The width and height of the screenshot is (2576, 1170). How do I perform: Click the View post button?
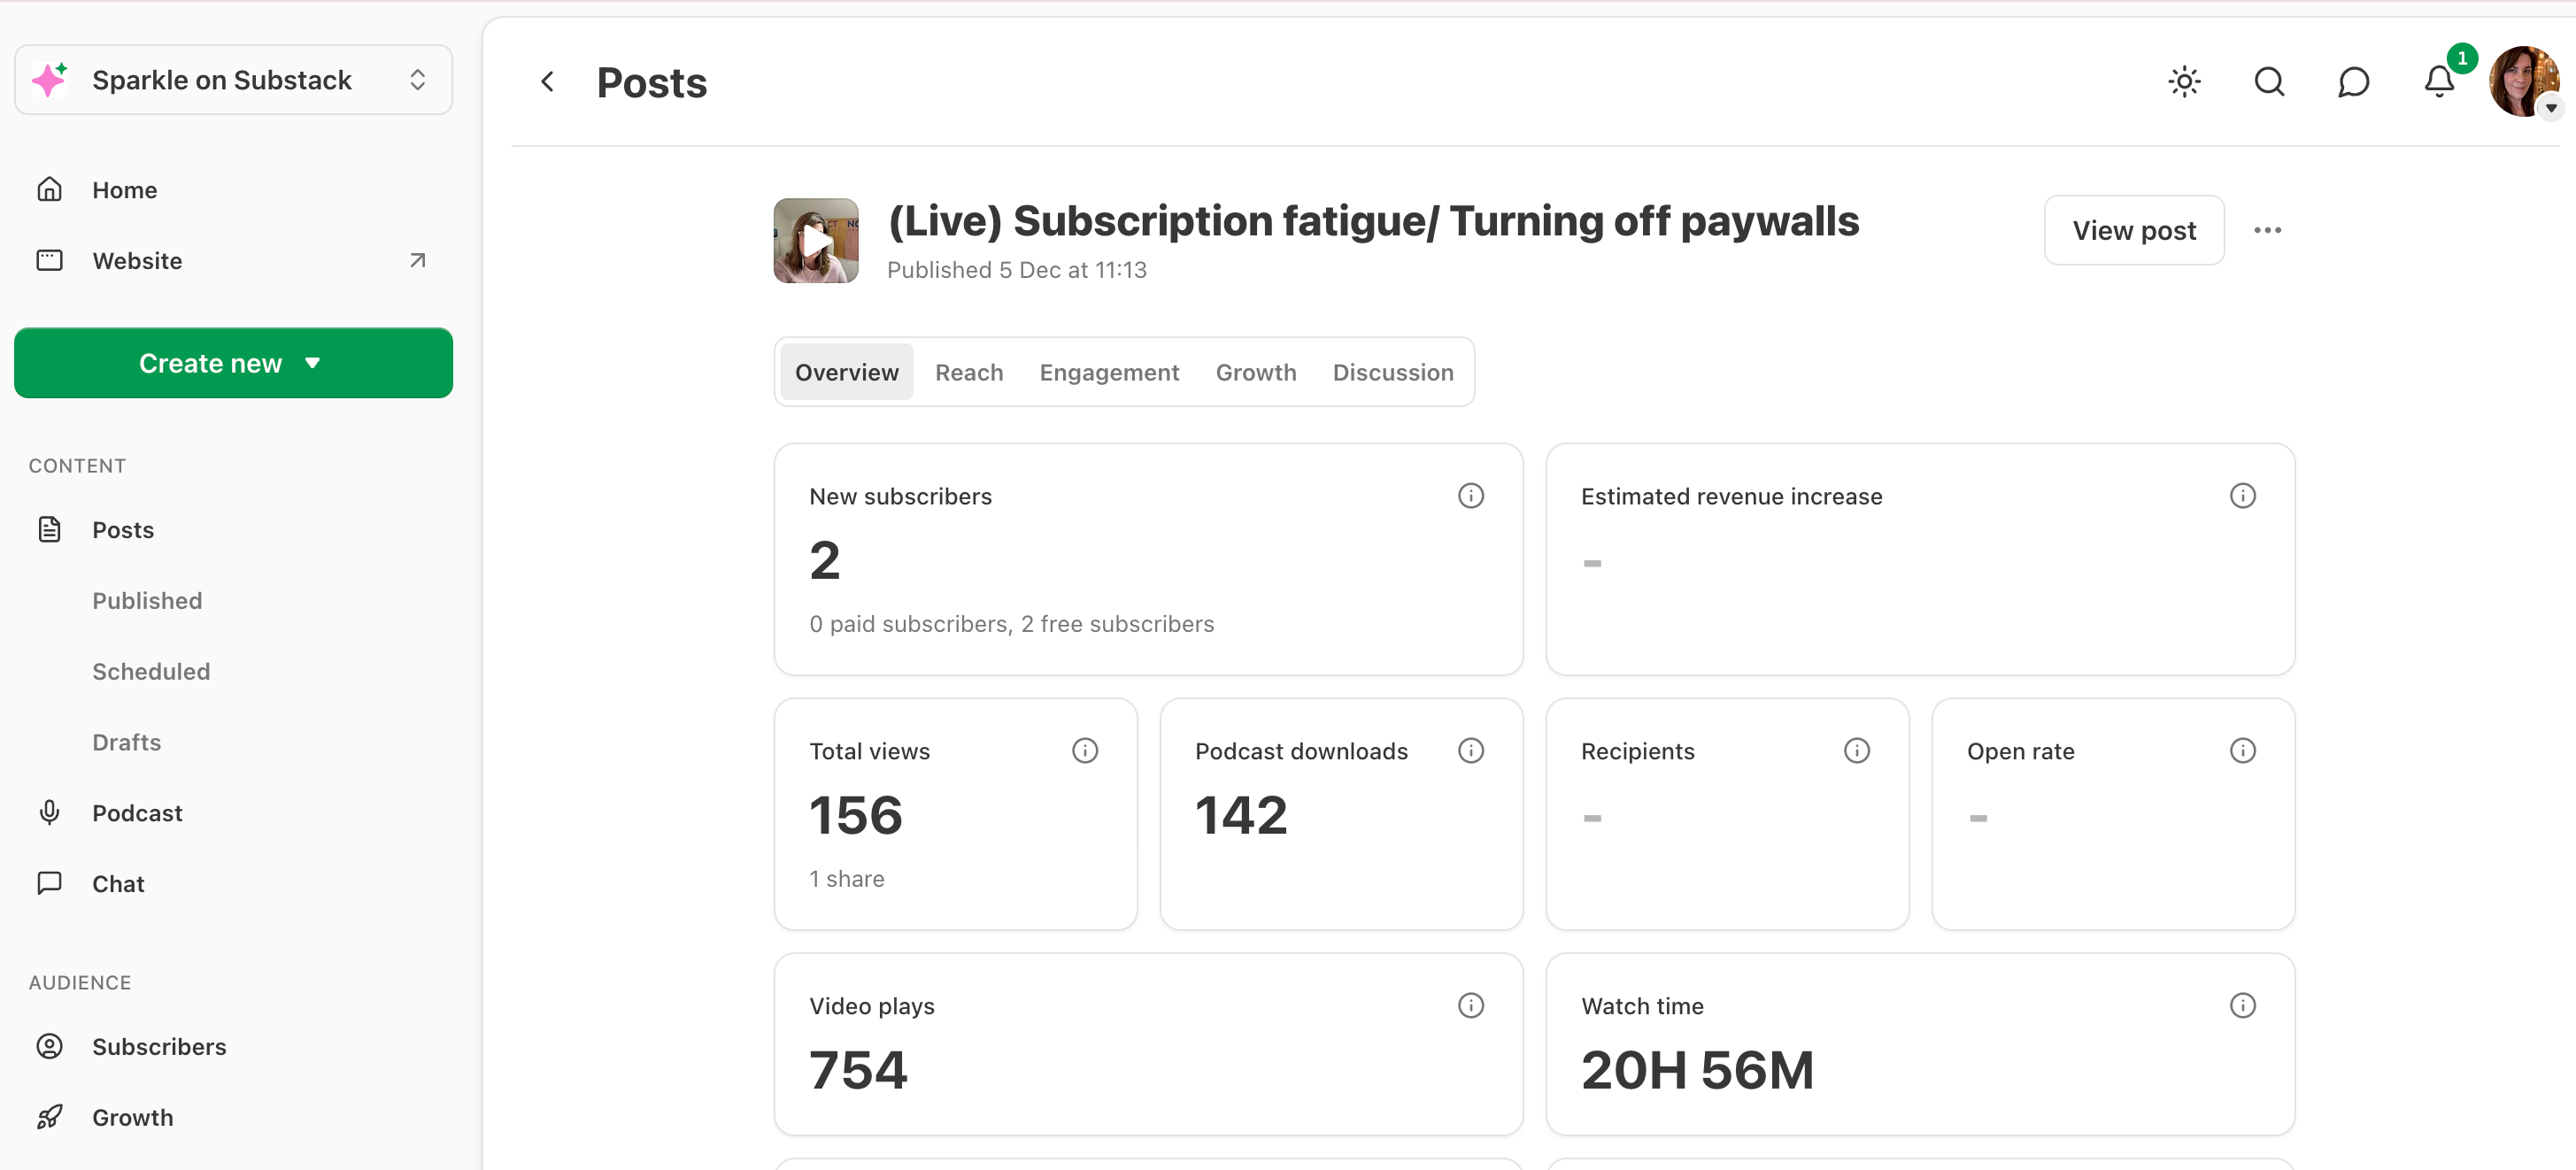(2133, 230)
